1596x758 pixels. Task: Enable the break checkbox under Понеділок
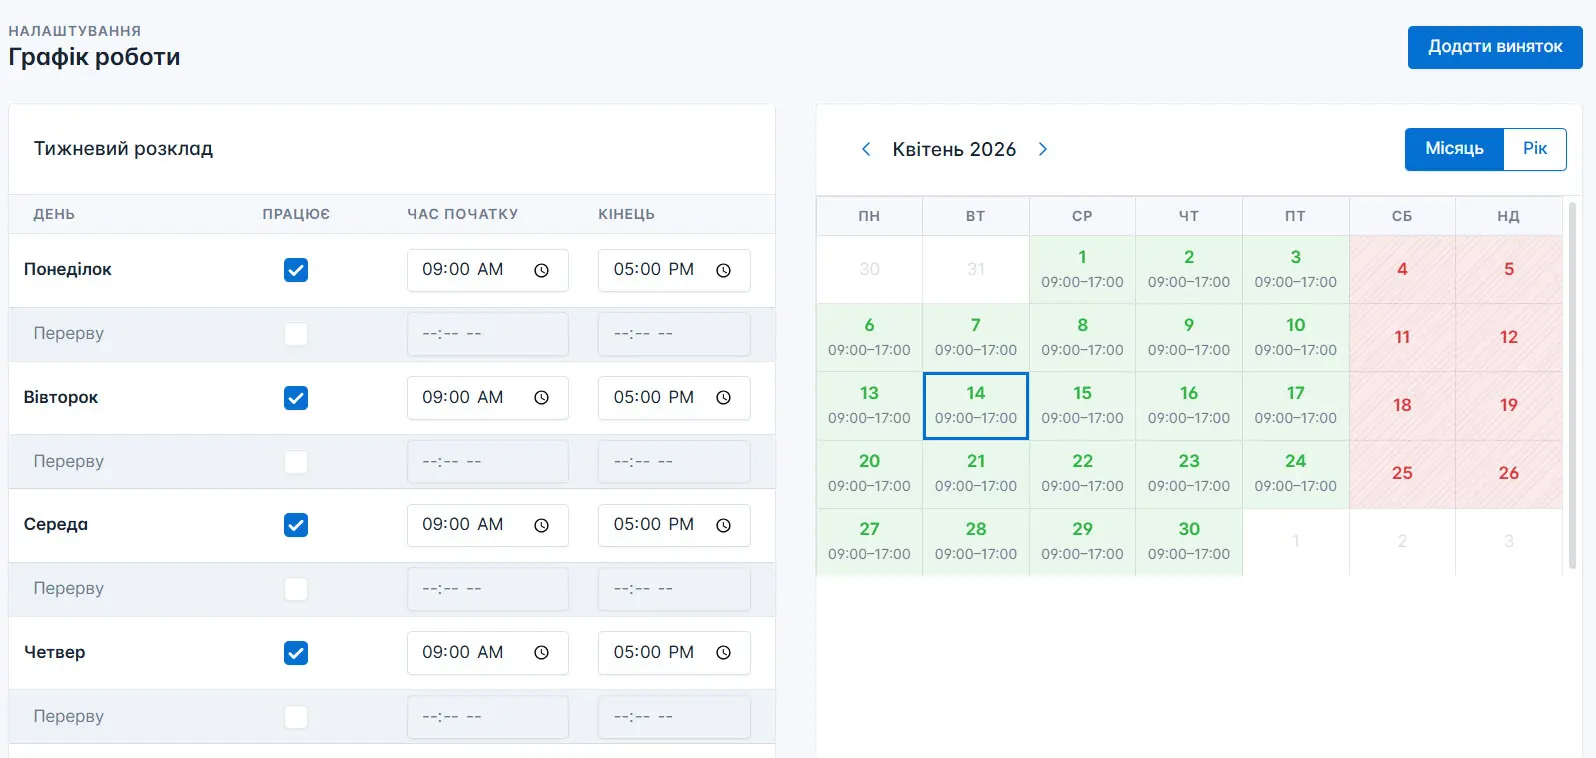coord(296,334)
